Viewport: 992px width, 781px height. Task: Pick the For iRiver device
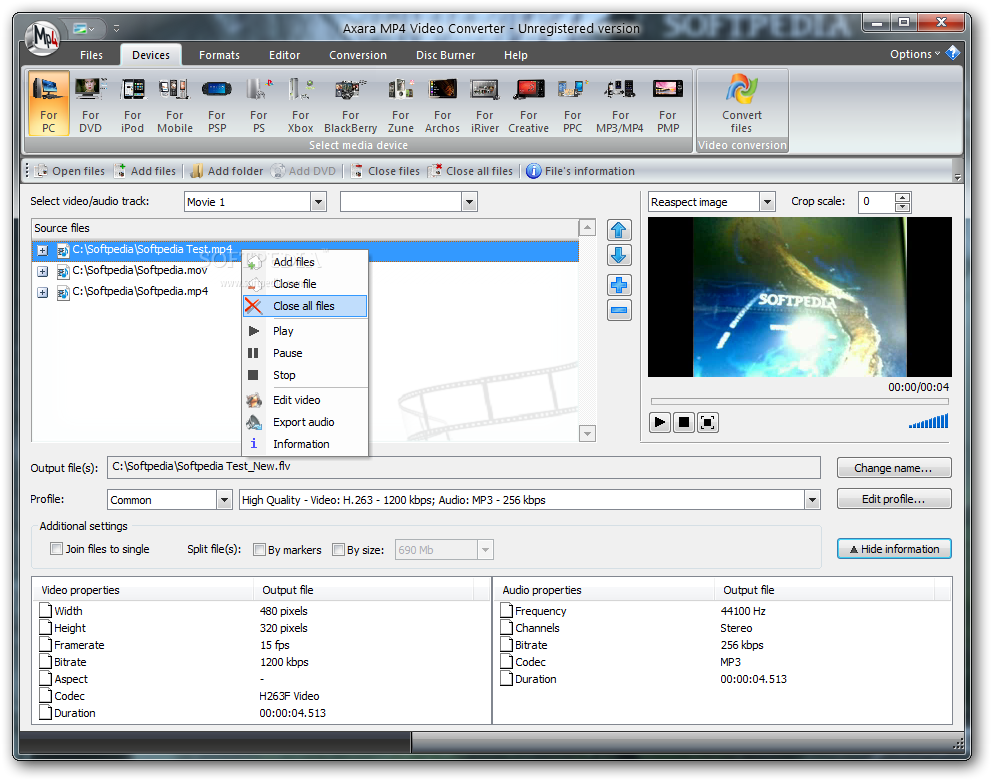485,104
